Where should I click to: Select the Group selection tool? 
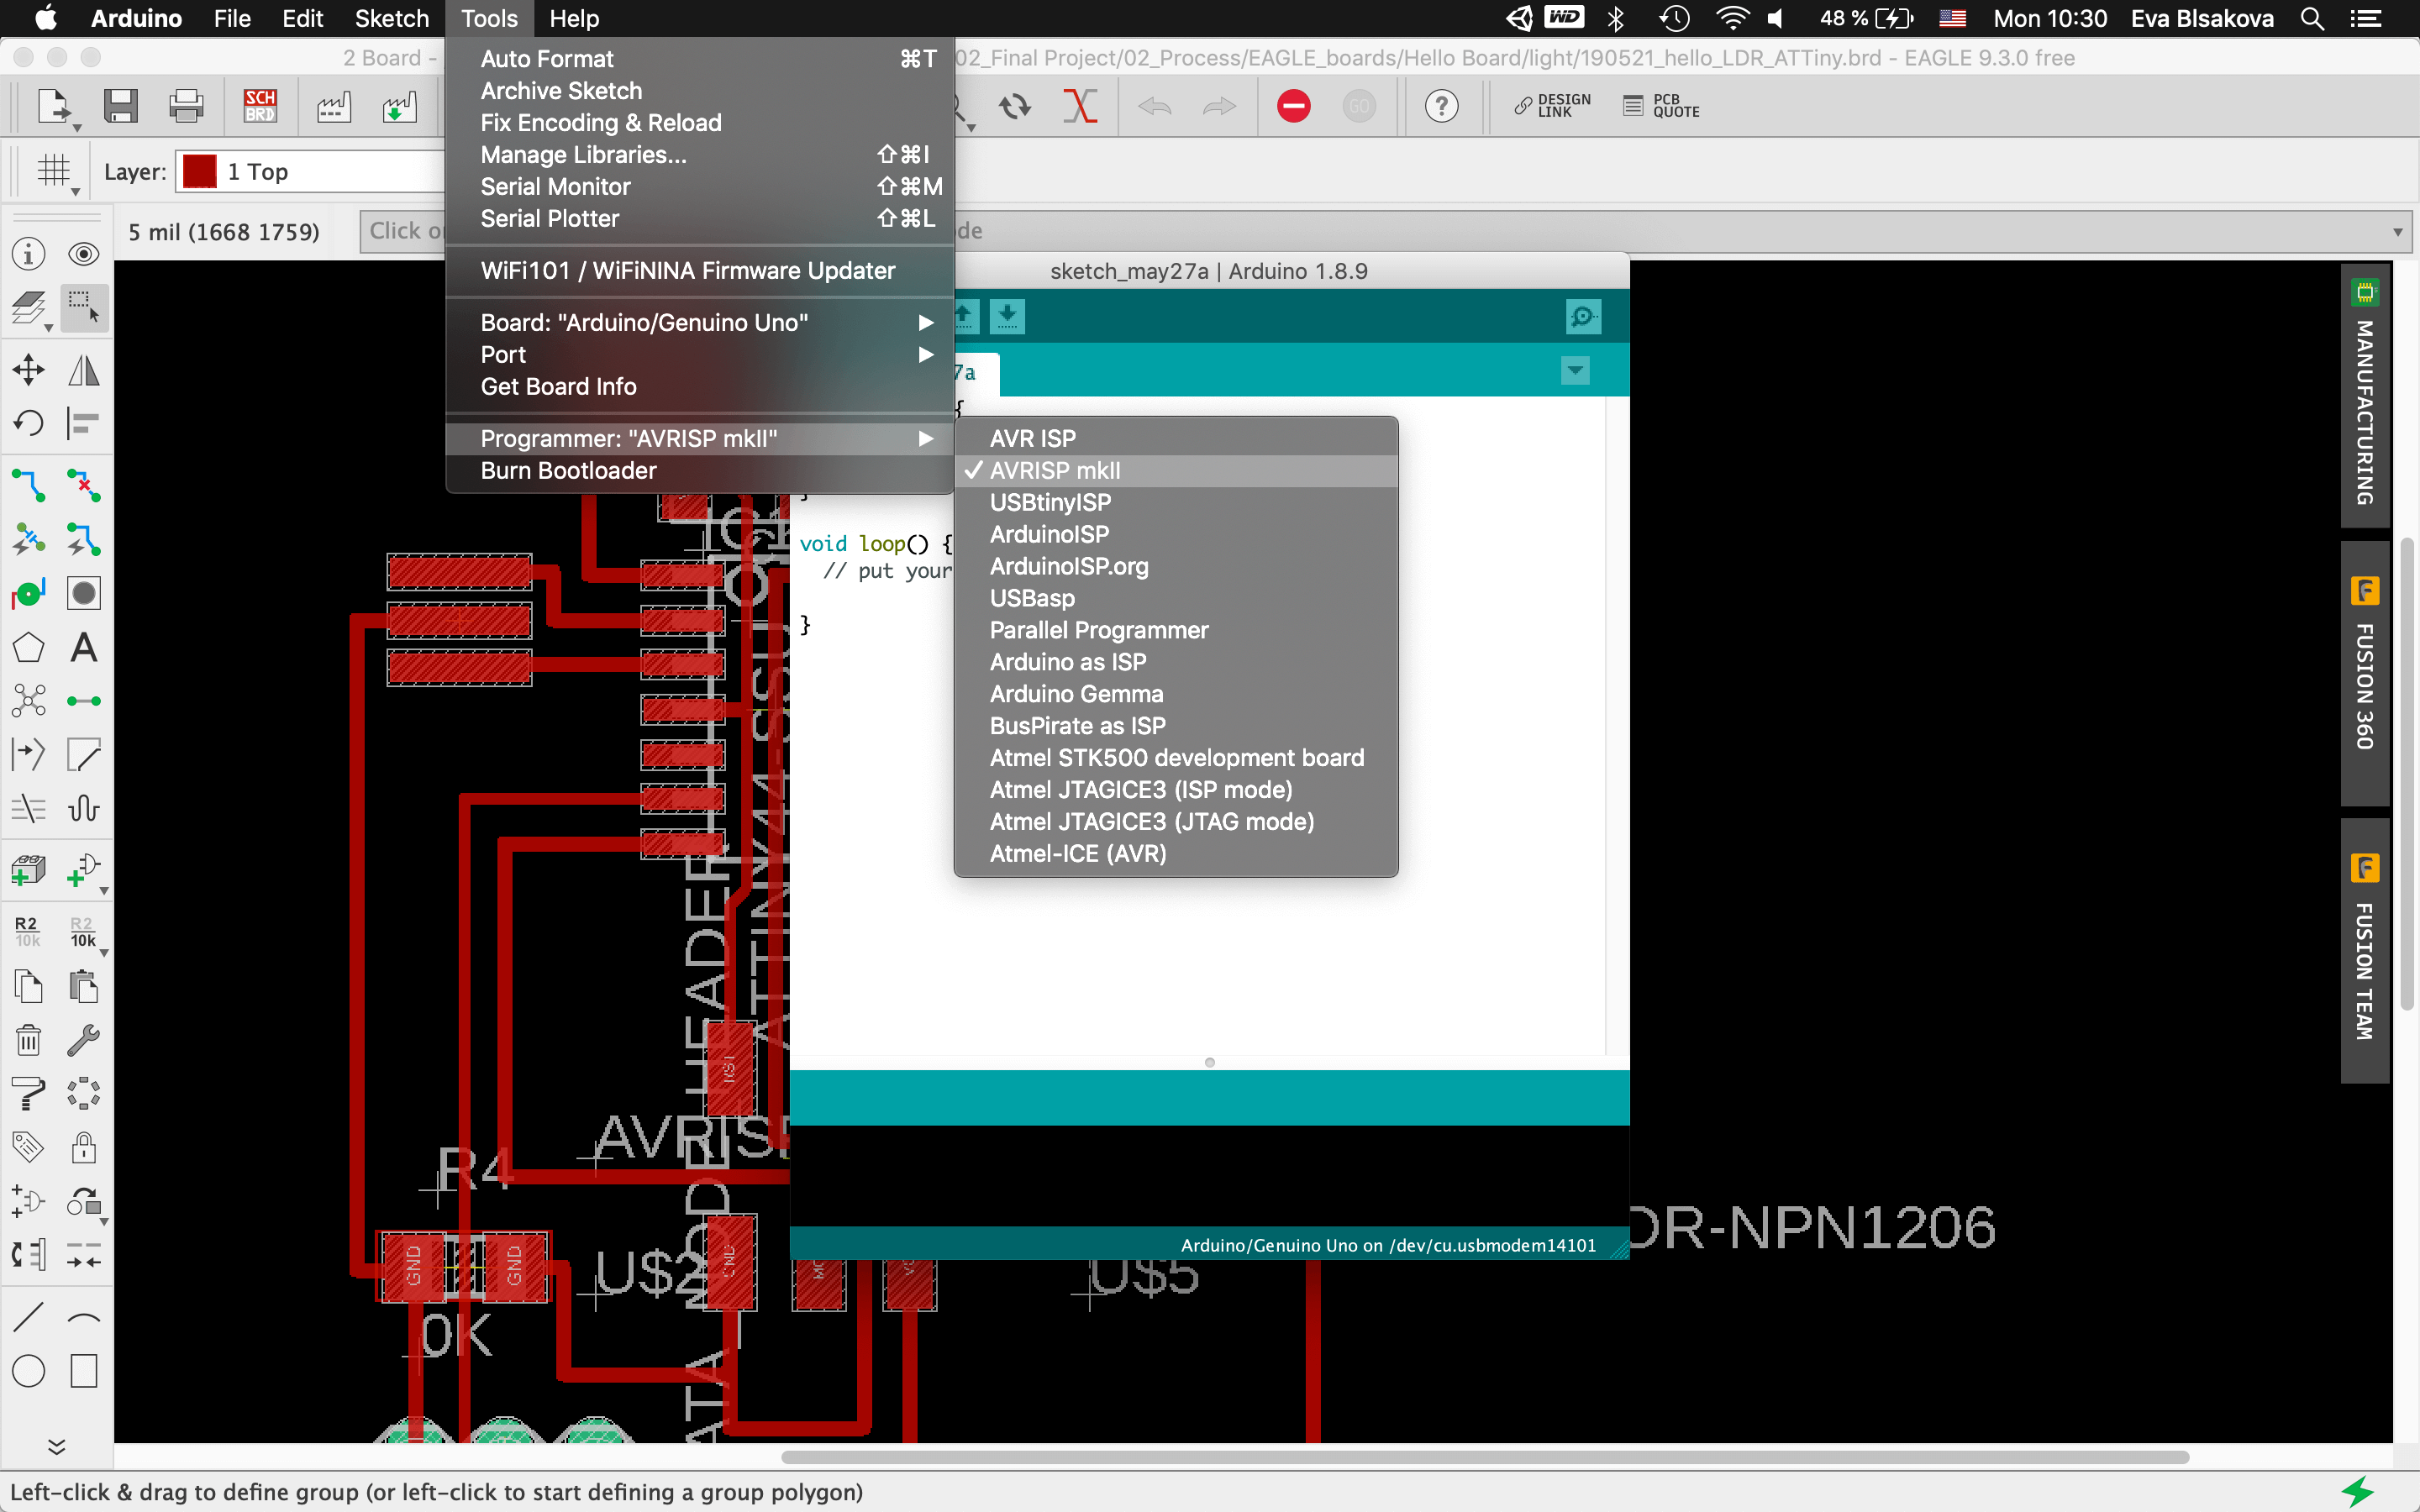tap(84, 307)
